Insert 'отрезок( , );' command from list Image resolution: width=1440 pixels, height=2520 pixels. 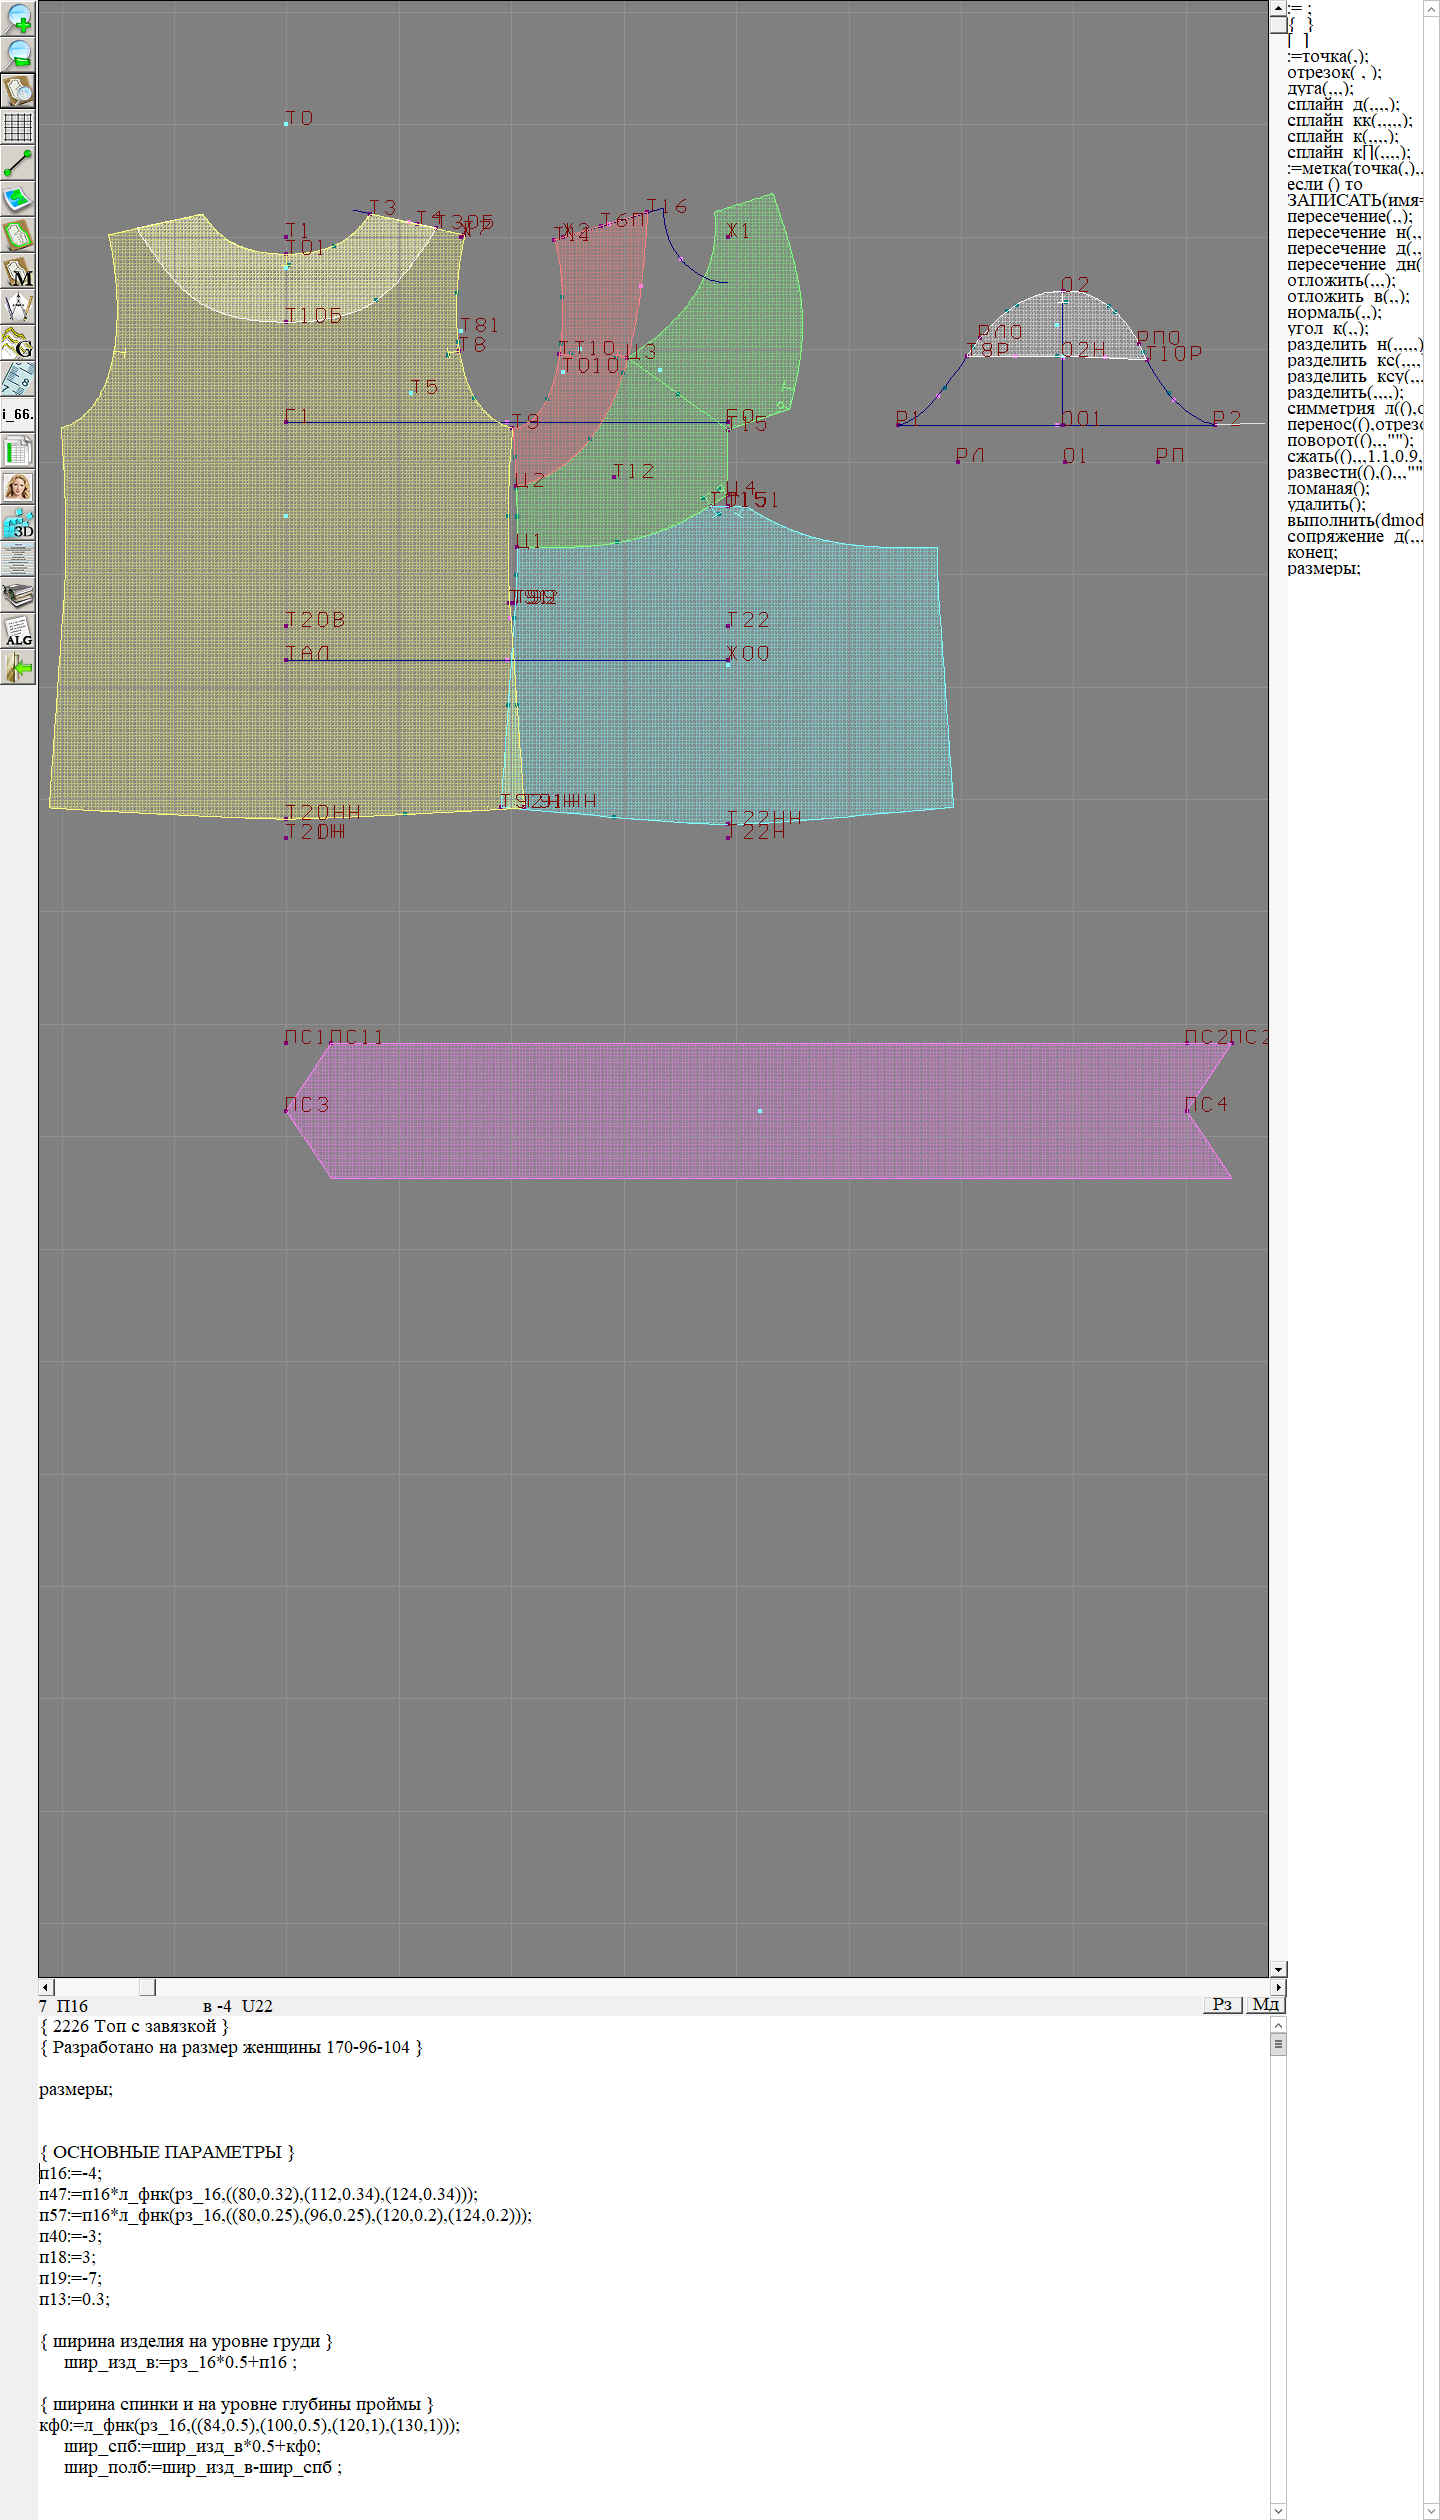pos(1333,73)
